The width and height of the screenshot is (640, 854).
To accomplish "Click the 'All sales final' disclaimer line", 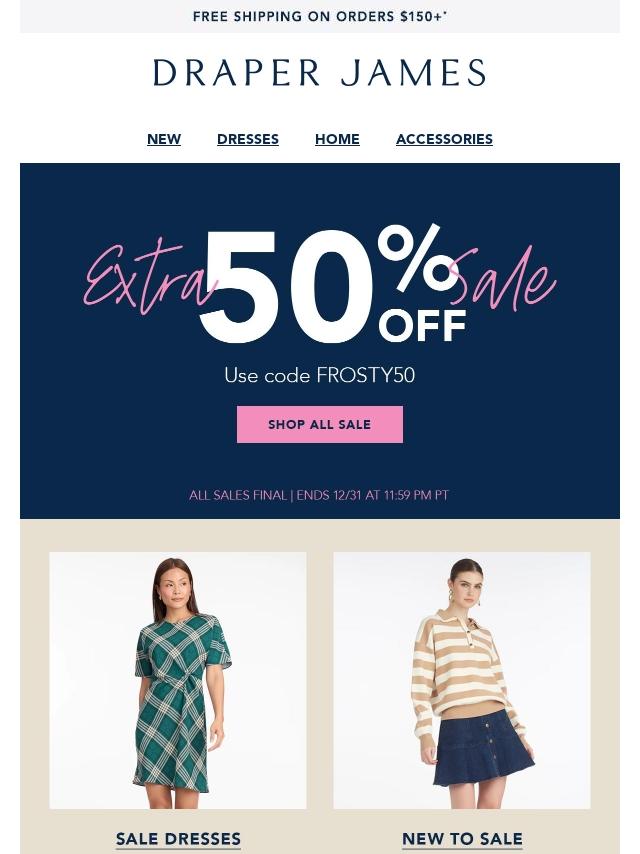I will click(319, 495).
